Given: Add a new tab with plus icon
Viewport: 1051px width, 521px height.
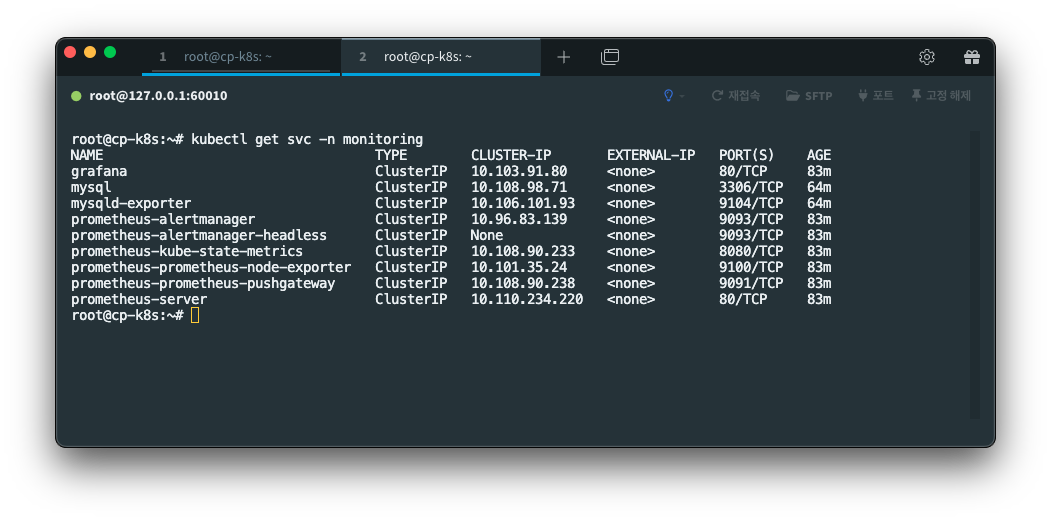Looking at the screenshot, I should point(563,57).
